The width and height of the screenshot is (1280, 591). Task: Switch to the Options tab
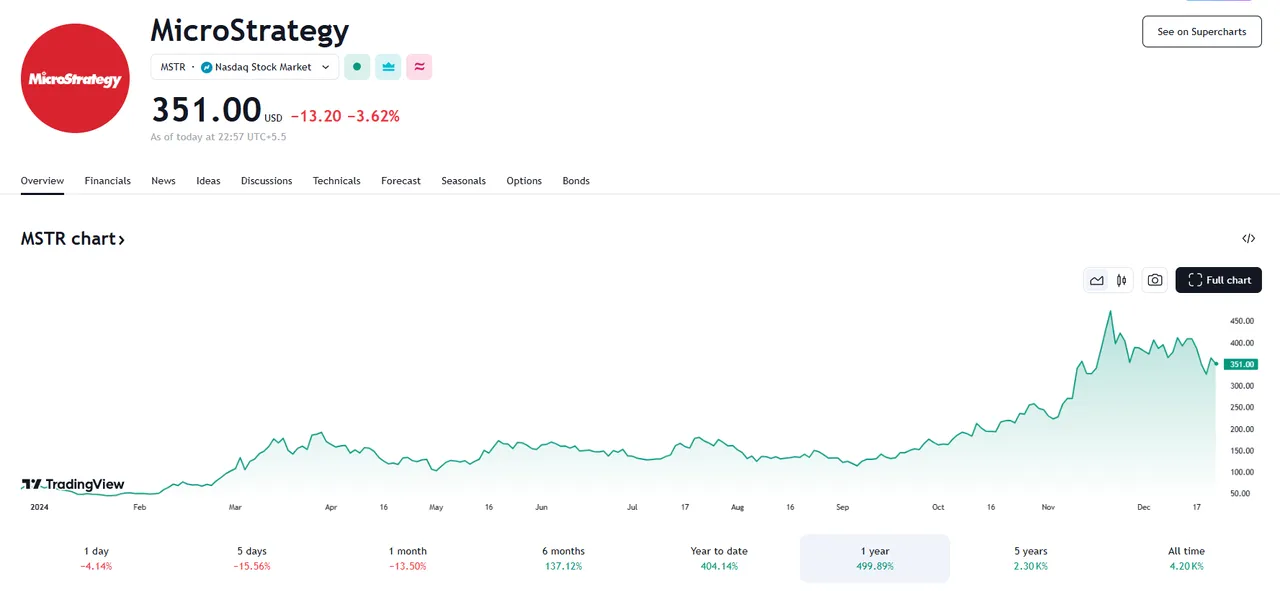pyautogui.click(x=524, y=181)
